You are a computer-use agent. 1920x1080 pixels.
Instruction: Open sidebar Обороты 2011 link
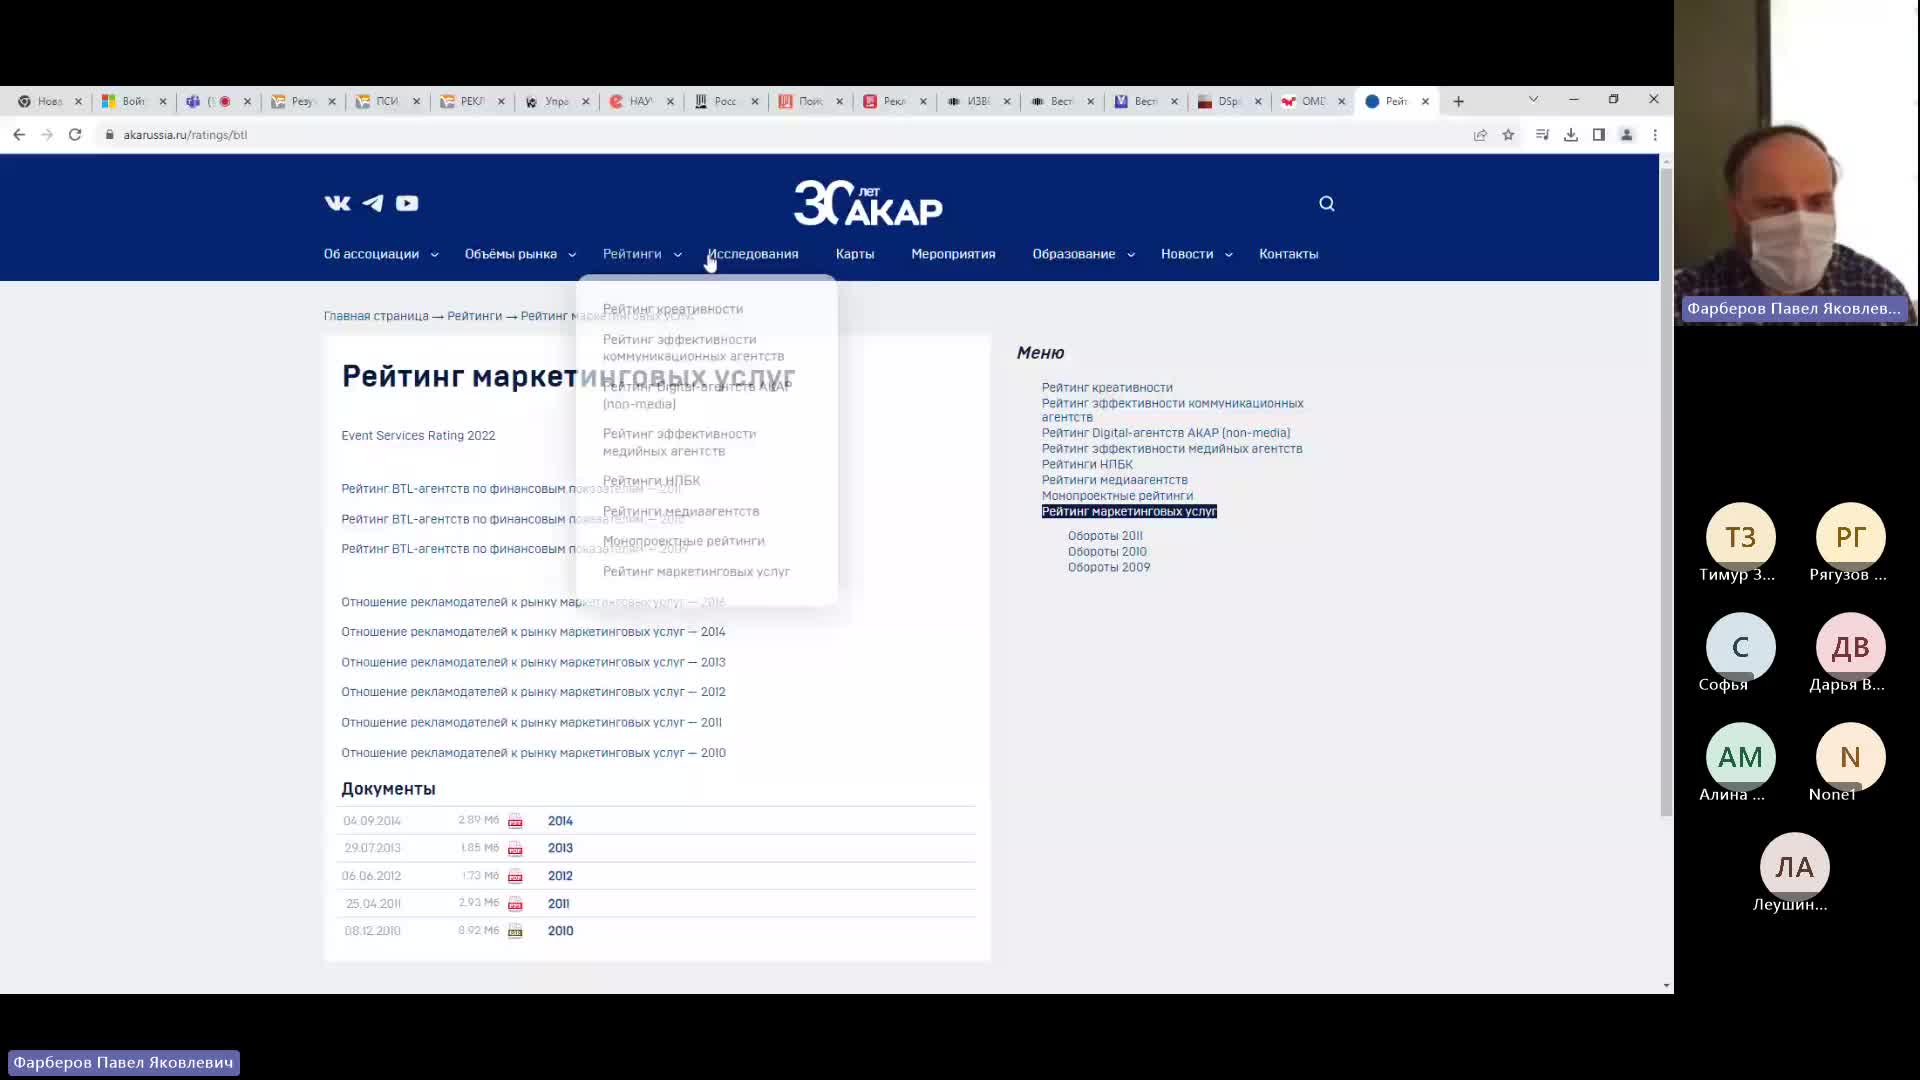click(1105, 536)
